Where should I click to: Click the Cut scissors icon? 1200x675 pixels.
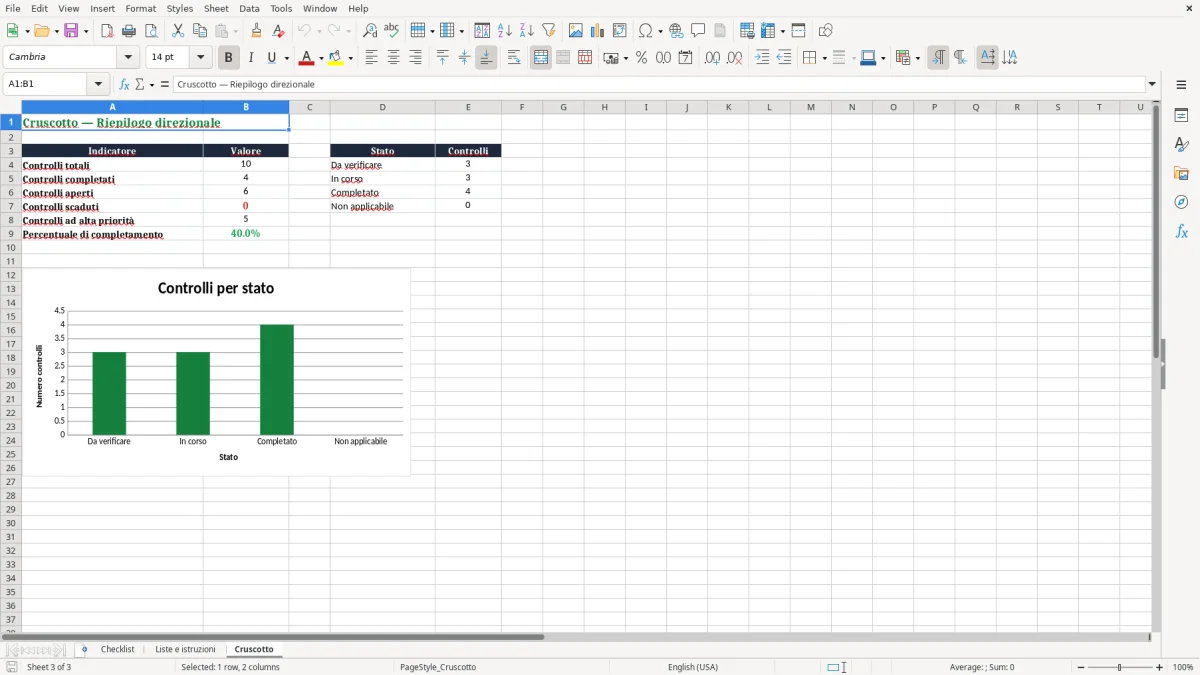tap(178, 31)
